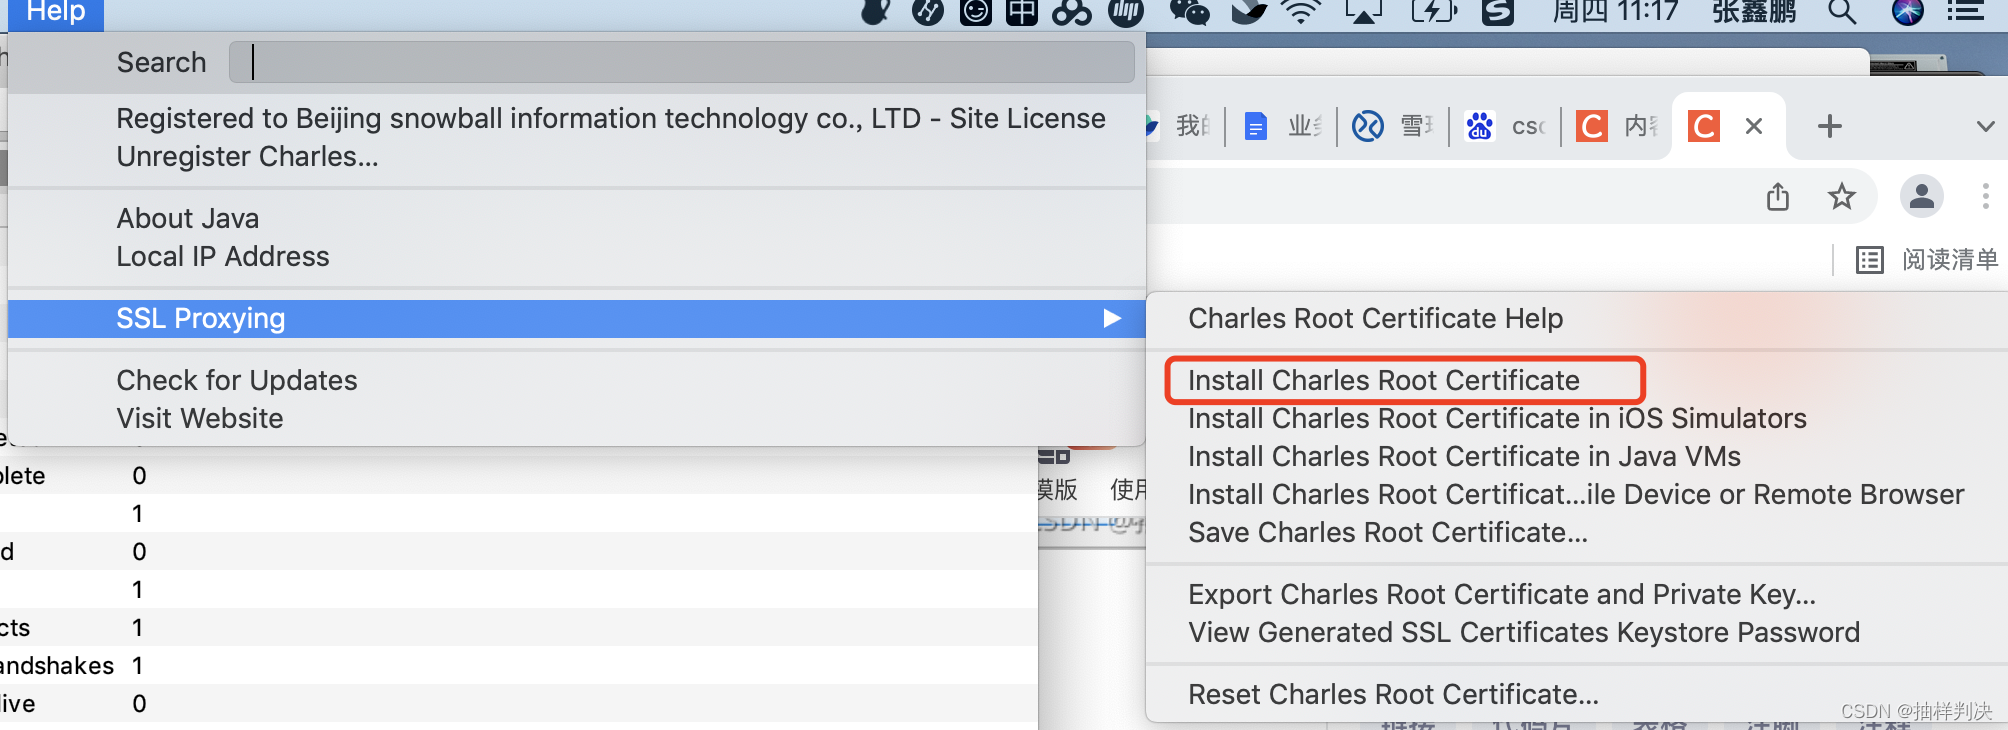This screenshot has height=730, width=2008.
Task: Choose Check for Updates
Action: pyautogui.click(x=236, y=381)
